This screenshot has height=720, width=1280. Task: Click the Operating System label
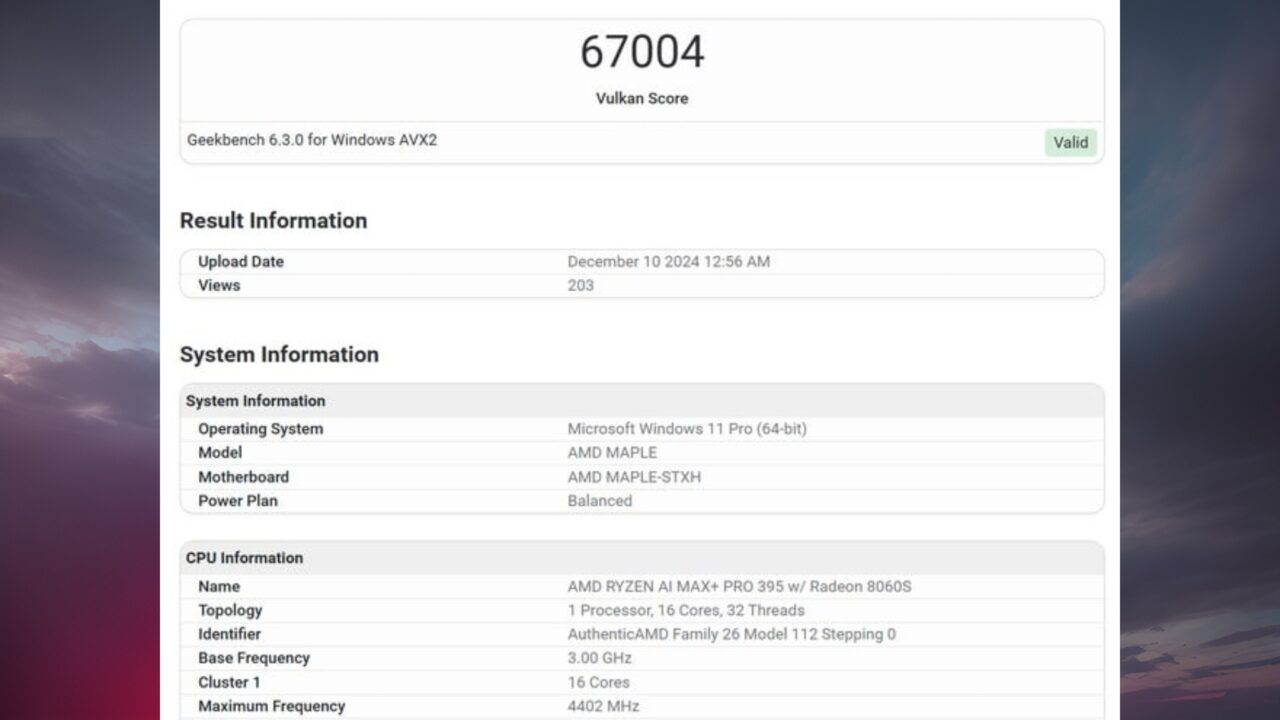[x=261, y=429]
